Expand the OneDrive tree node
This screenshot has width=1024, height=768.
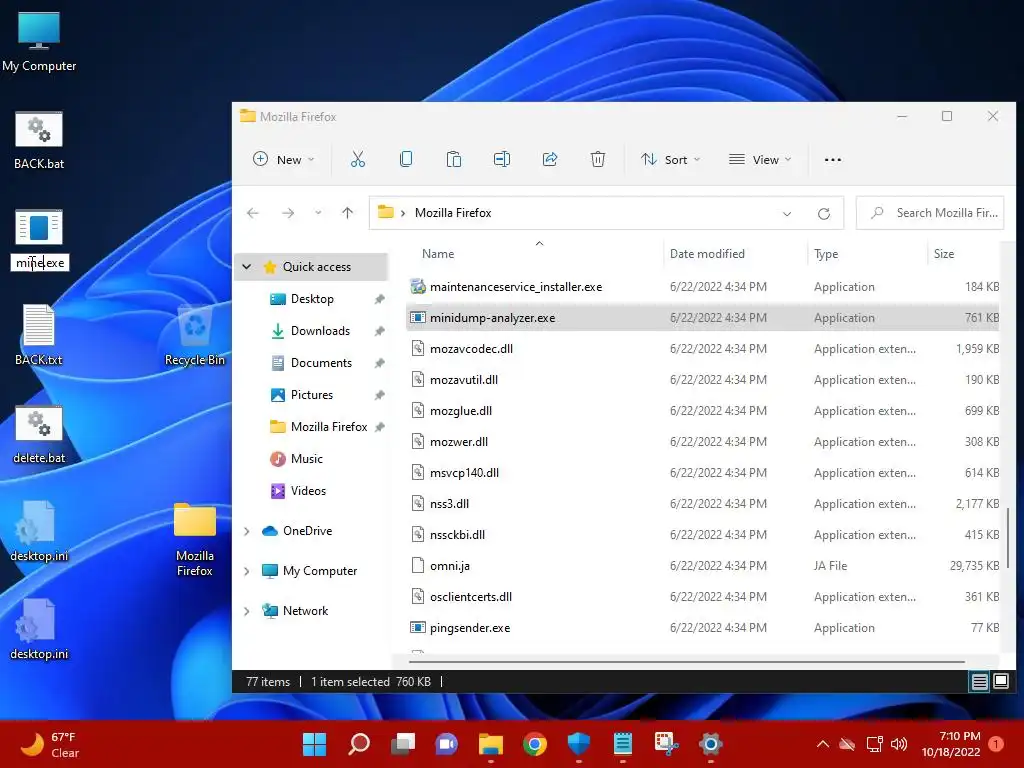[247, 531]
